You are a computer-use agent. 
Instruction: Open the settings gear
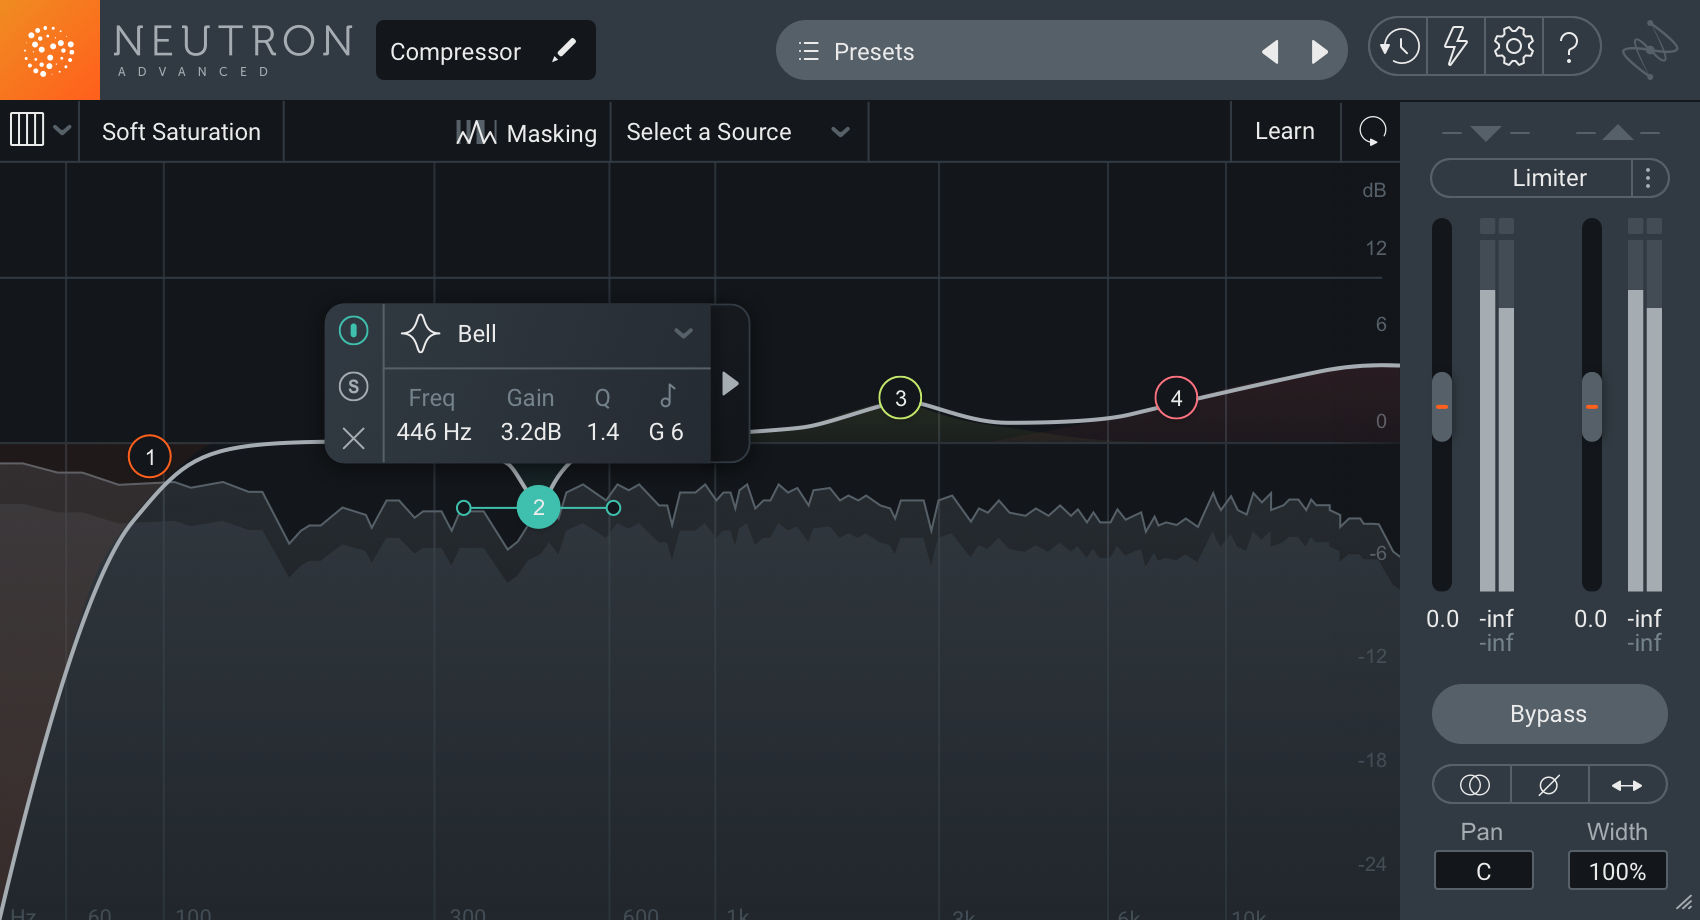point(1513,46)
